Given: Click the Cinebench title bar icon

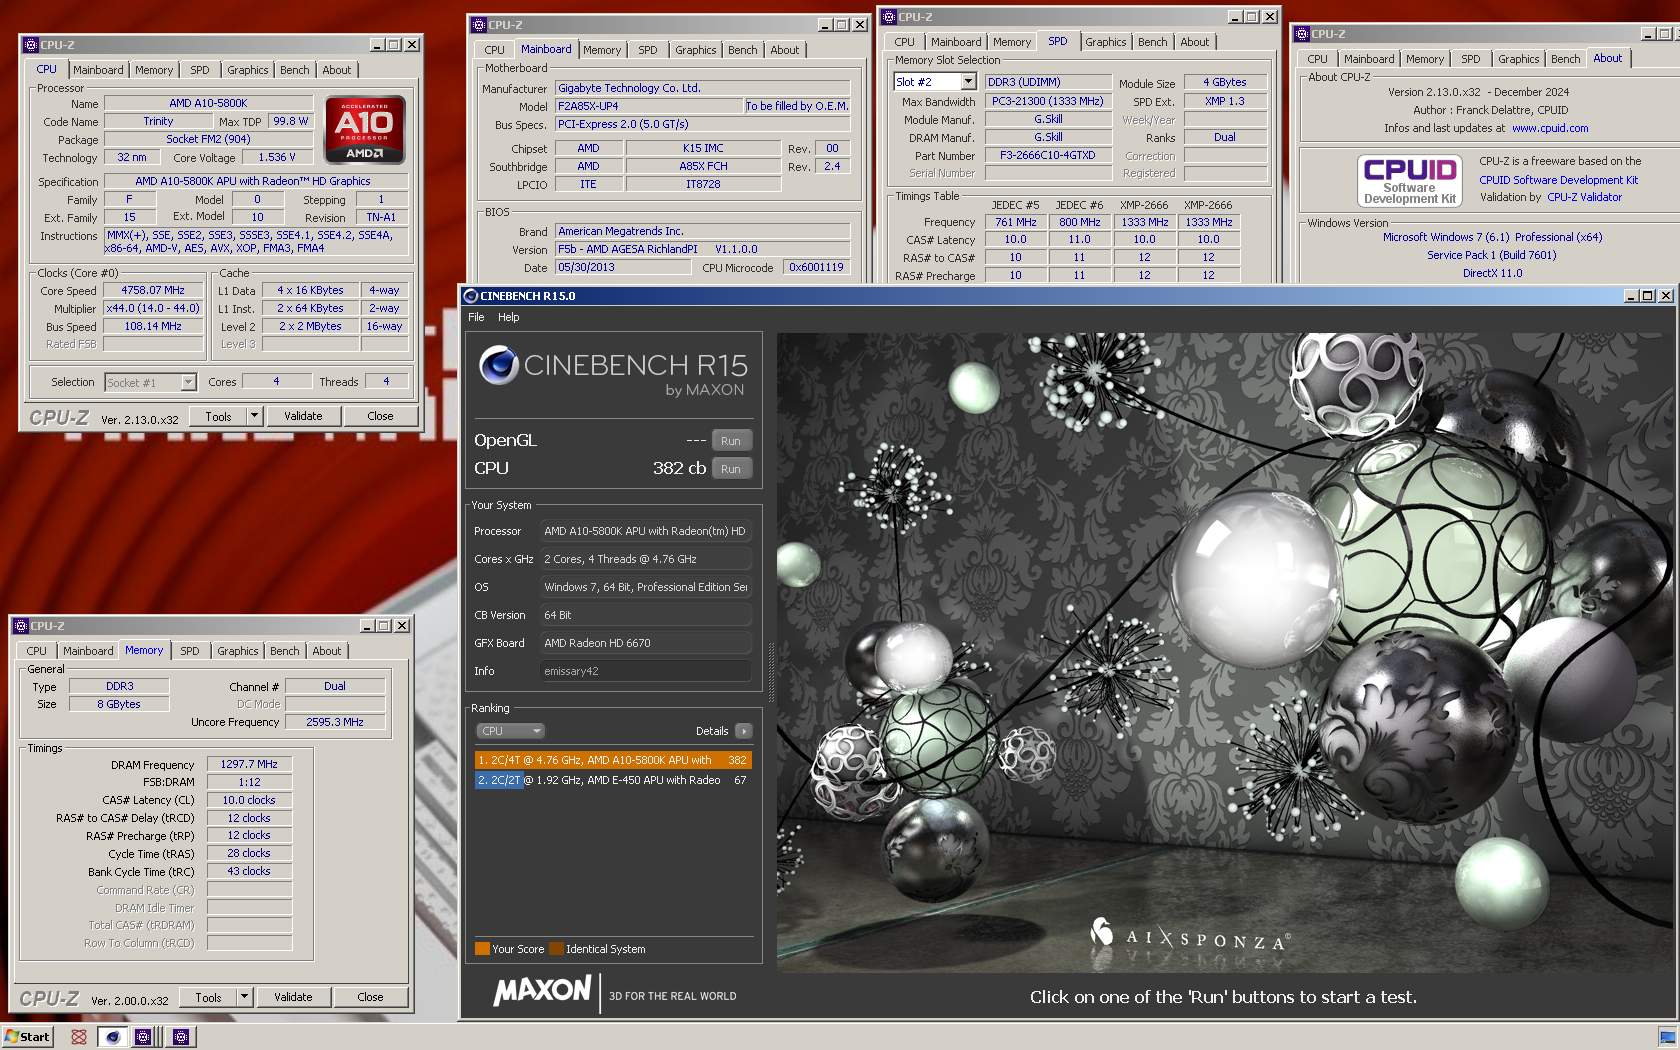Looking at the screenshot, I should [x=471, y=296].
